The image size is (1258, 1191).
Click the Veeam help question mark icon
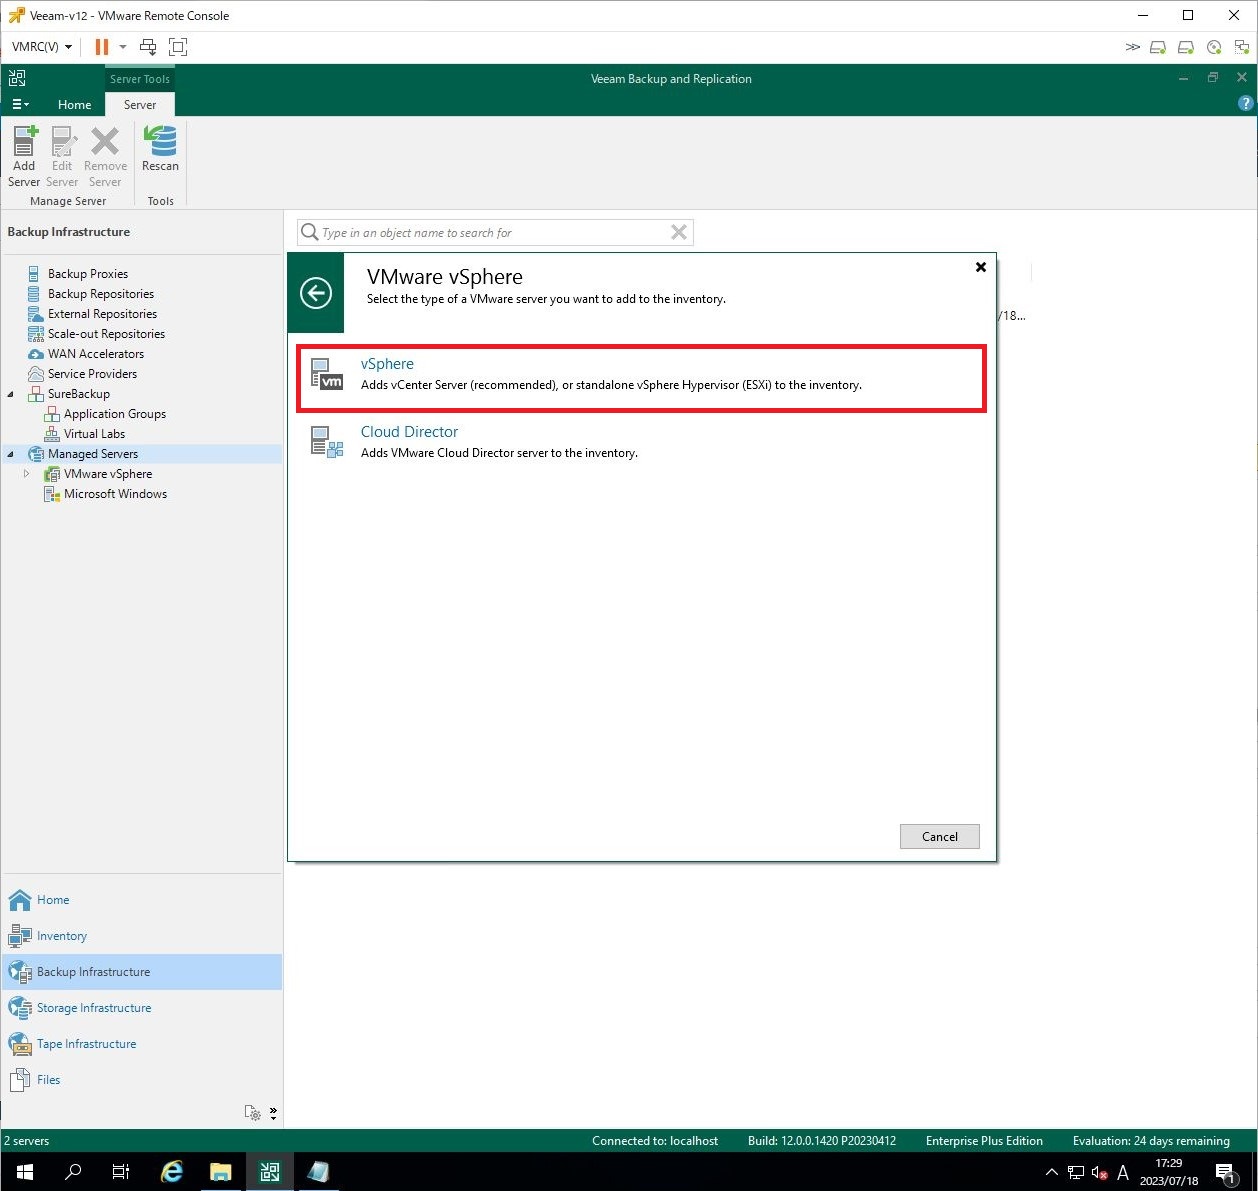pos(1245,103)
